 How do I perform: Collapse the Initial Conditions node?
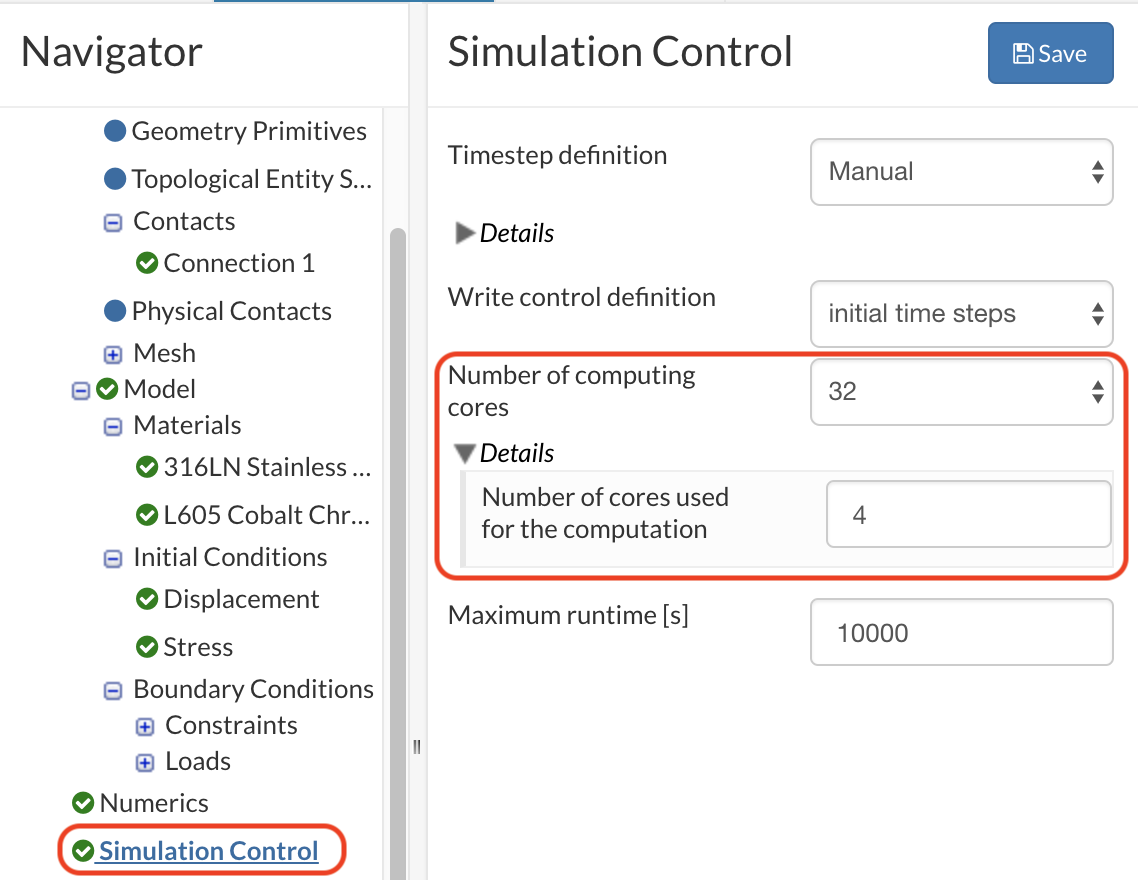click(112, 558)
